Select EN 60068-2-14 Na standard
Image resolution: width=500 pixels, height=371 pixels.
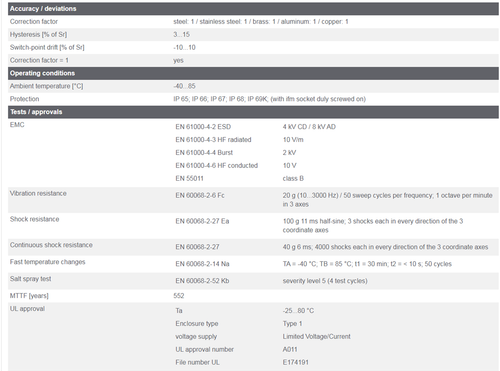(202, 264)
